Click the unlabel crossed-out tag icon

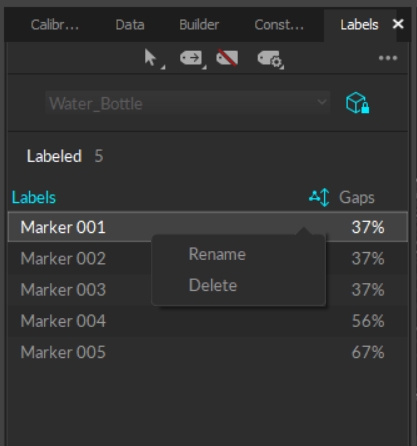(227, 58)
